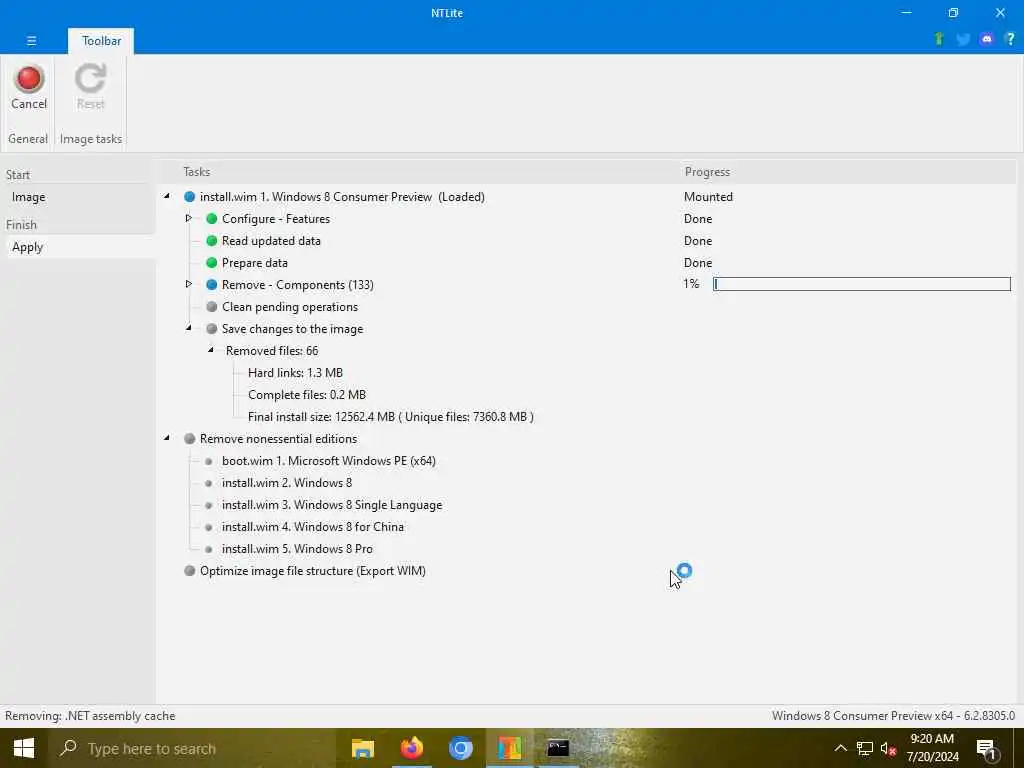Click small dot beside Windows 8 for China
The width and height of the screenshot is (1024, 768).
coord(208,527)
